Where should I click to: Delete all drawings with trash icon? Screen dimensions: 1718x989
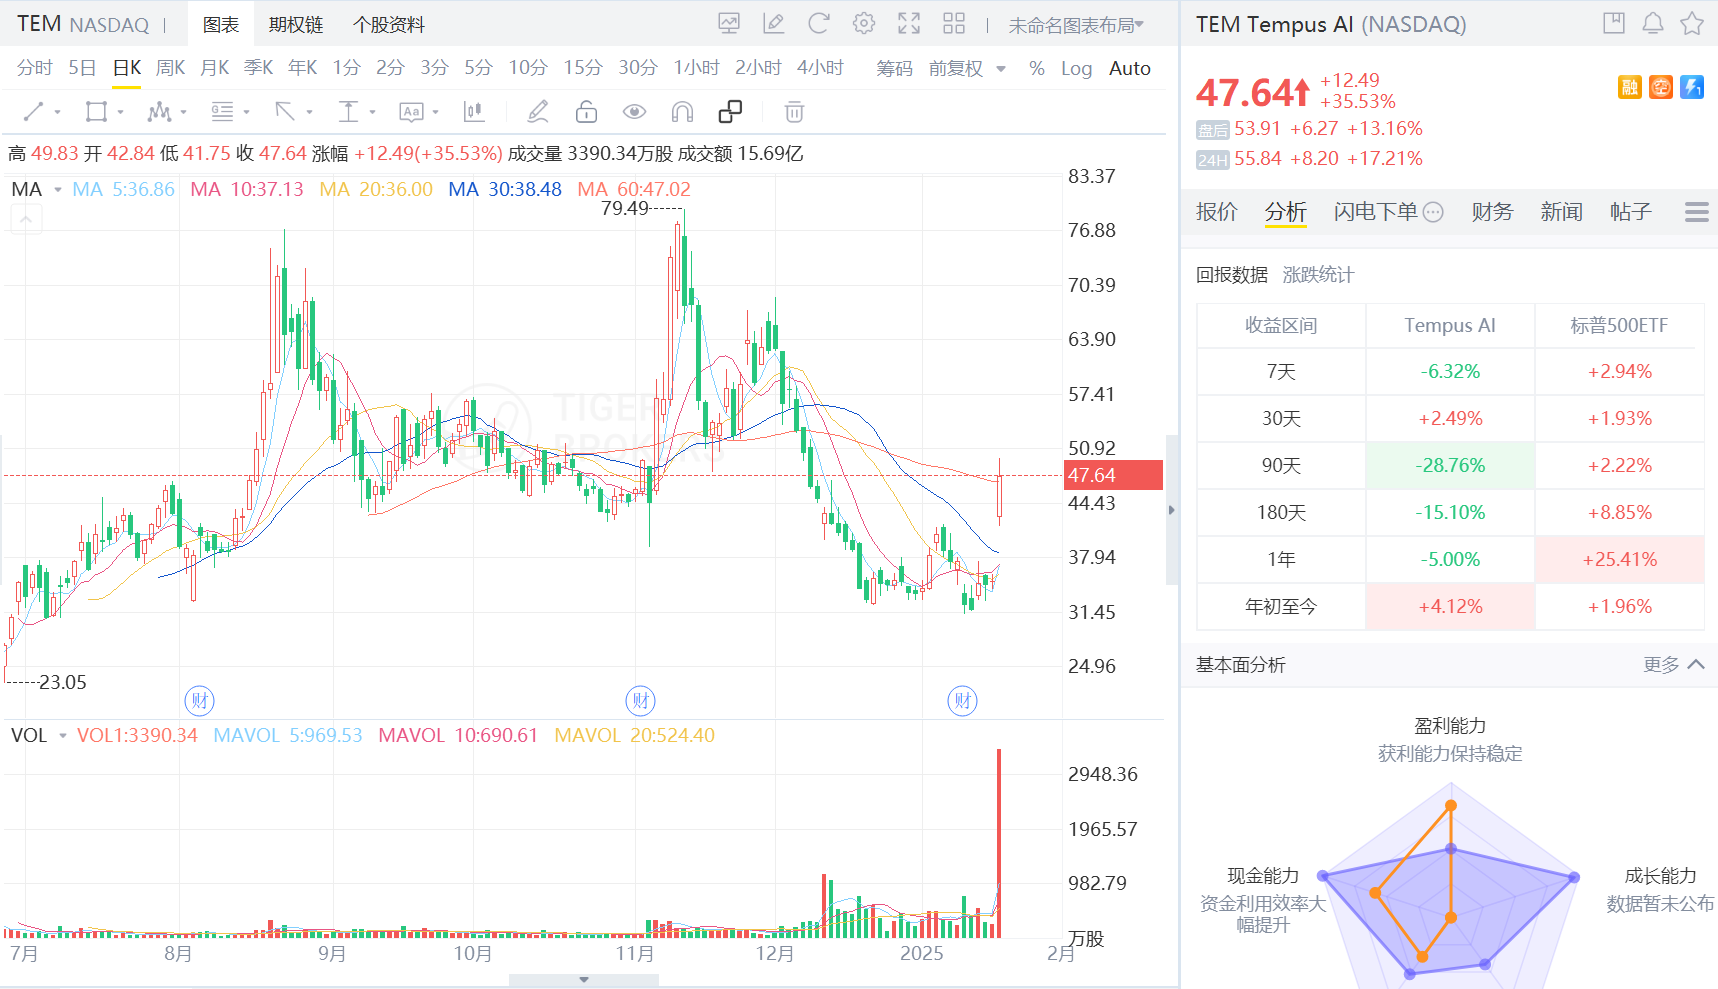tap(794, 112)
